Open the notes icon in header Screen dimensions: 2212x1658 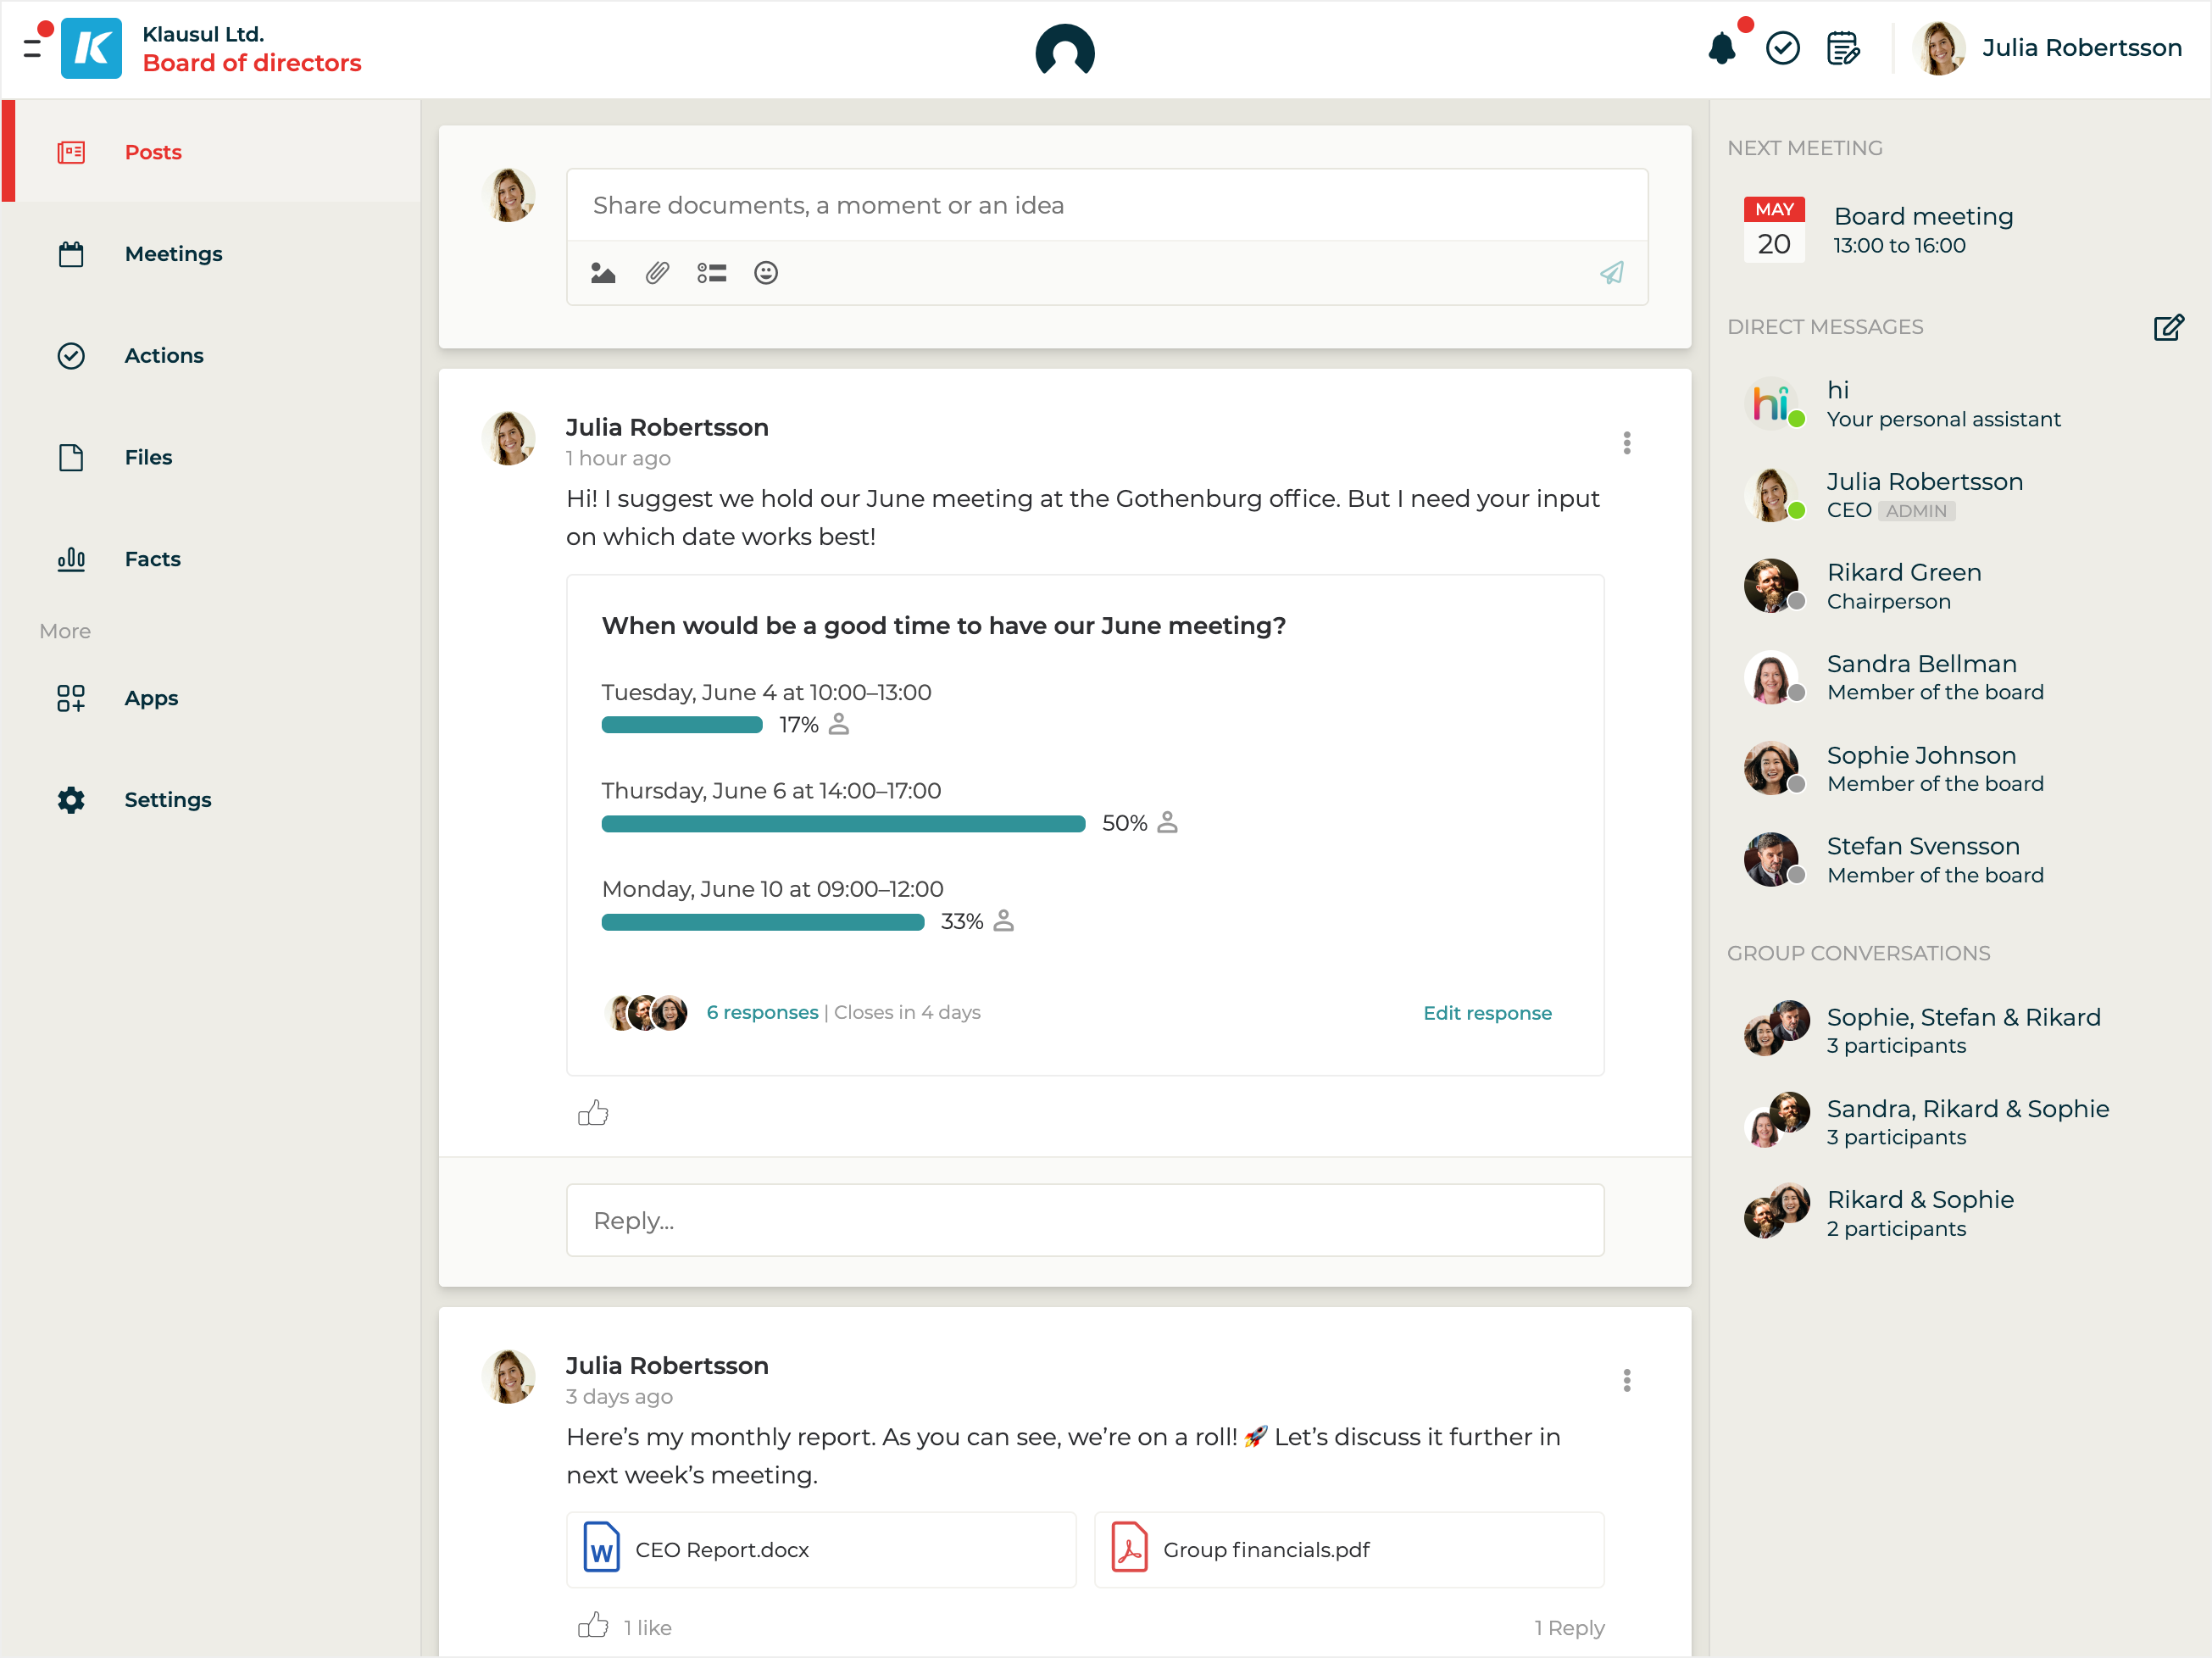[1842, 48]
